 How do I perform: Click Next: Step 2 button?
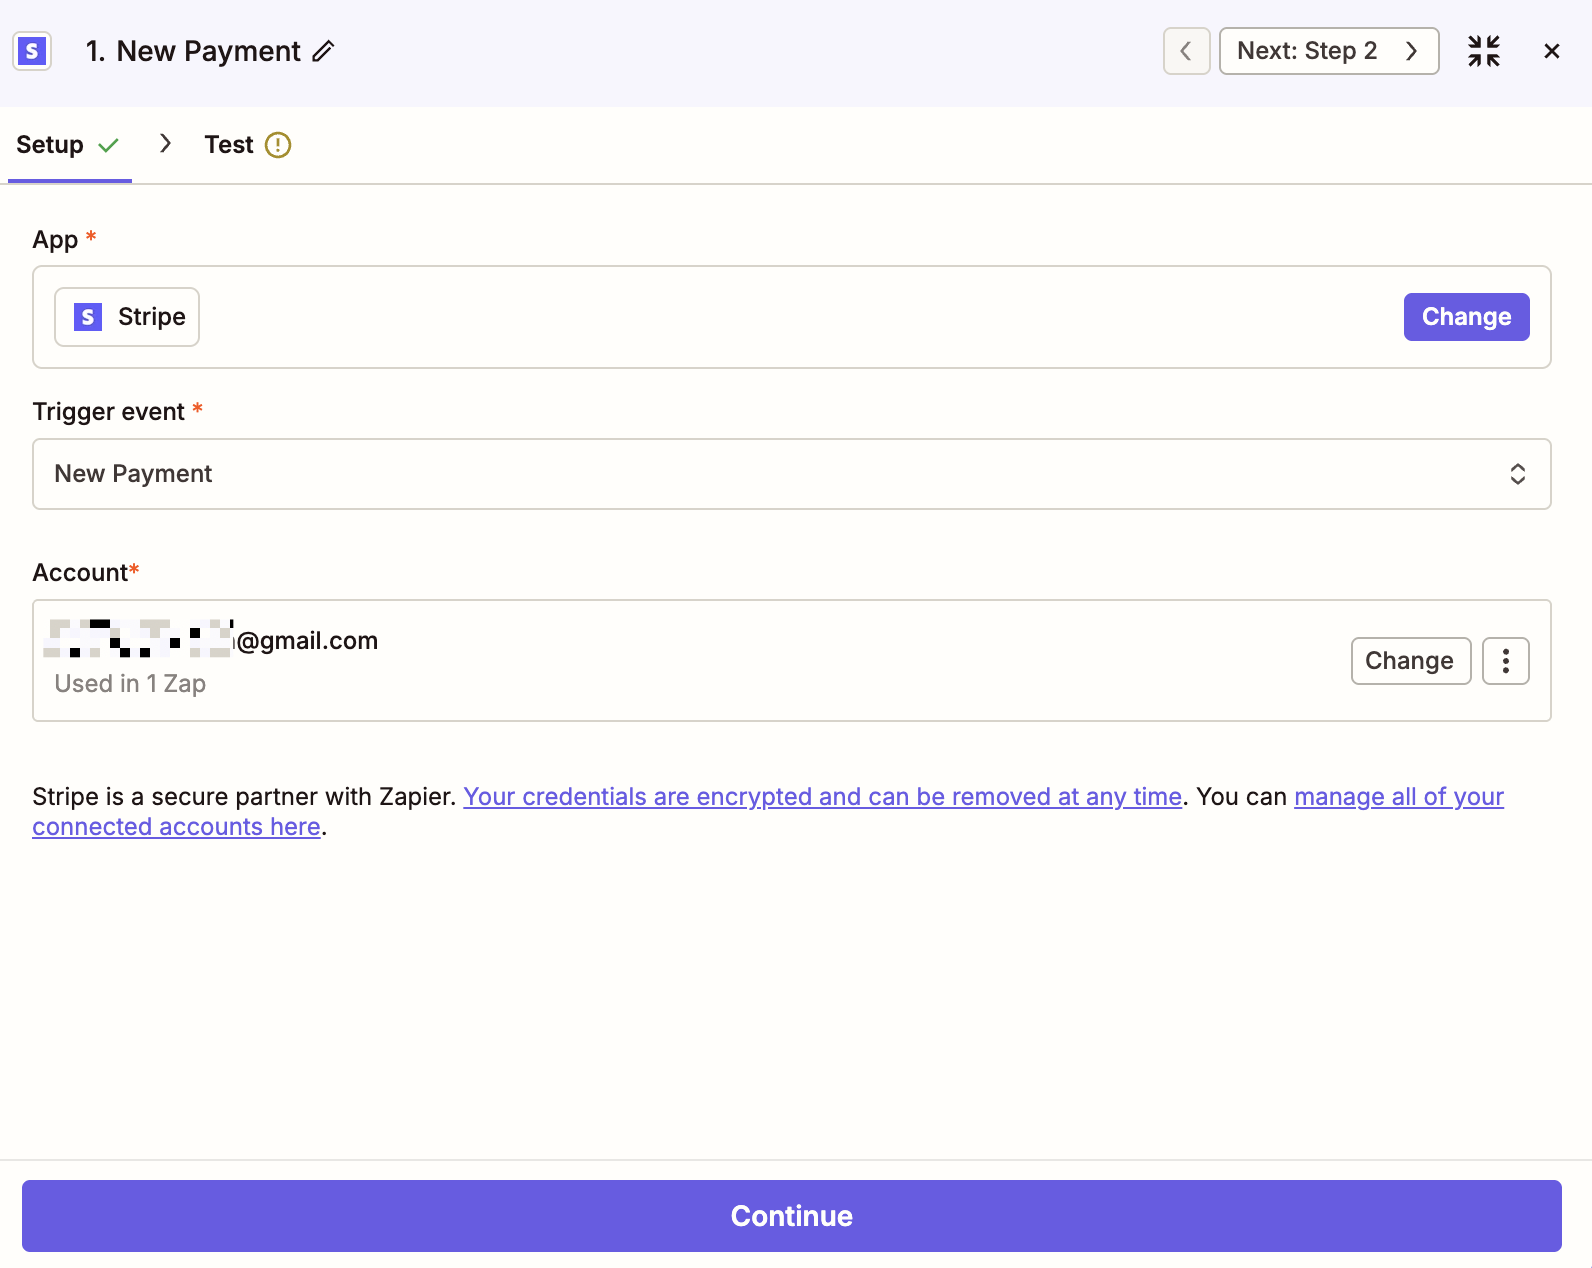(x=1328, y=51)
